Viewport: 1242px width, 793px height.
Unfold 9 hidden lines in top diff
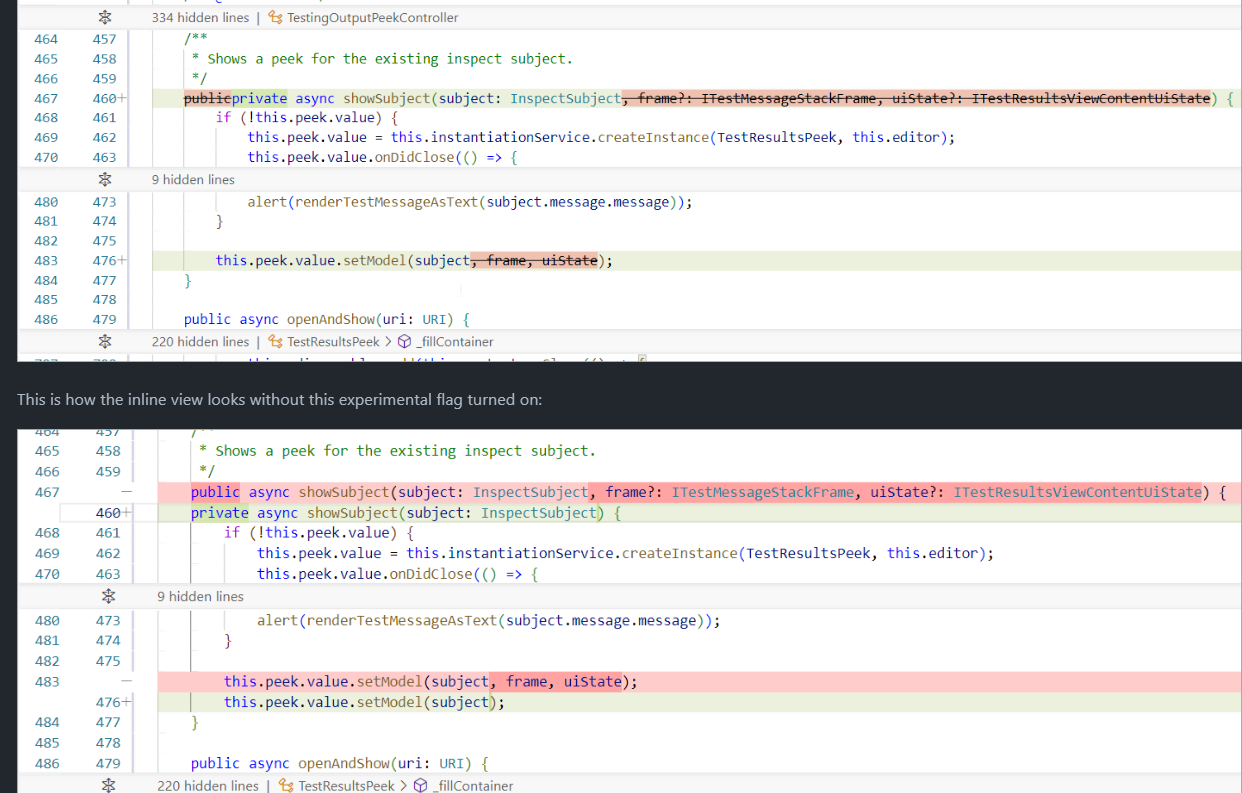[x=104, y=180]
